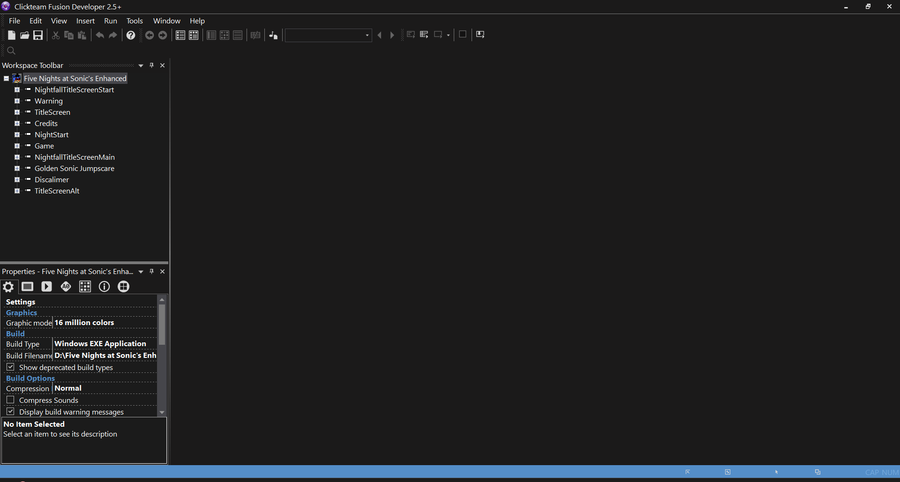Image resolution: width=900 pixels, height=482 pixels.
Task: Collapse the Five Nights at Sonic's Enhanced root
Action: click(x=6, y=79)
